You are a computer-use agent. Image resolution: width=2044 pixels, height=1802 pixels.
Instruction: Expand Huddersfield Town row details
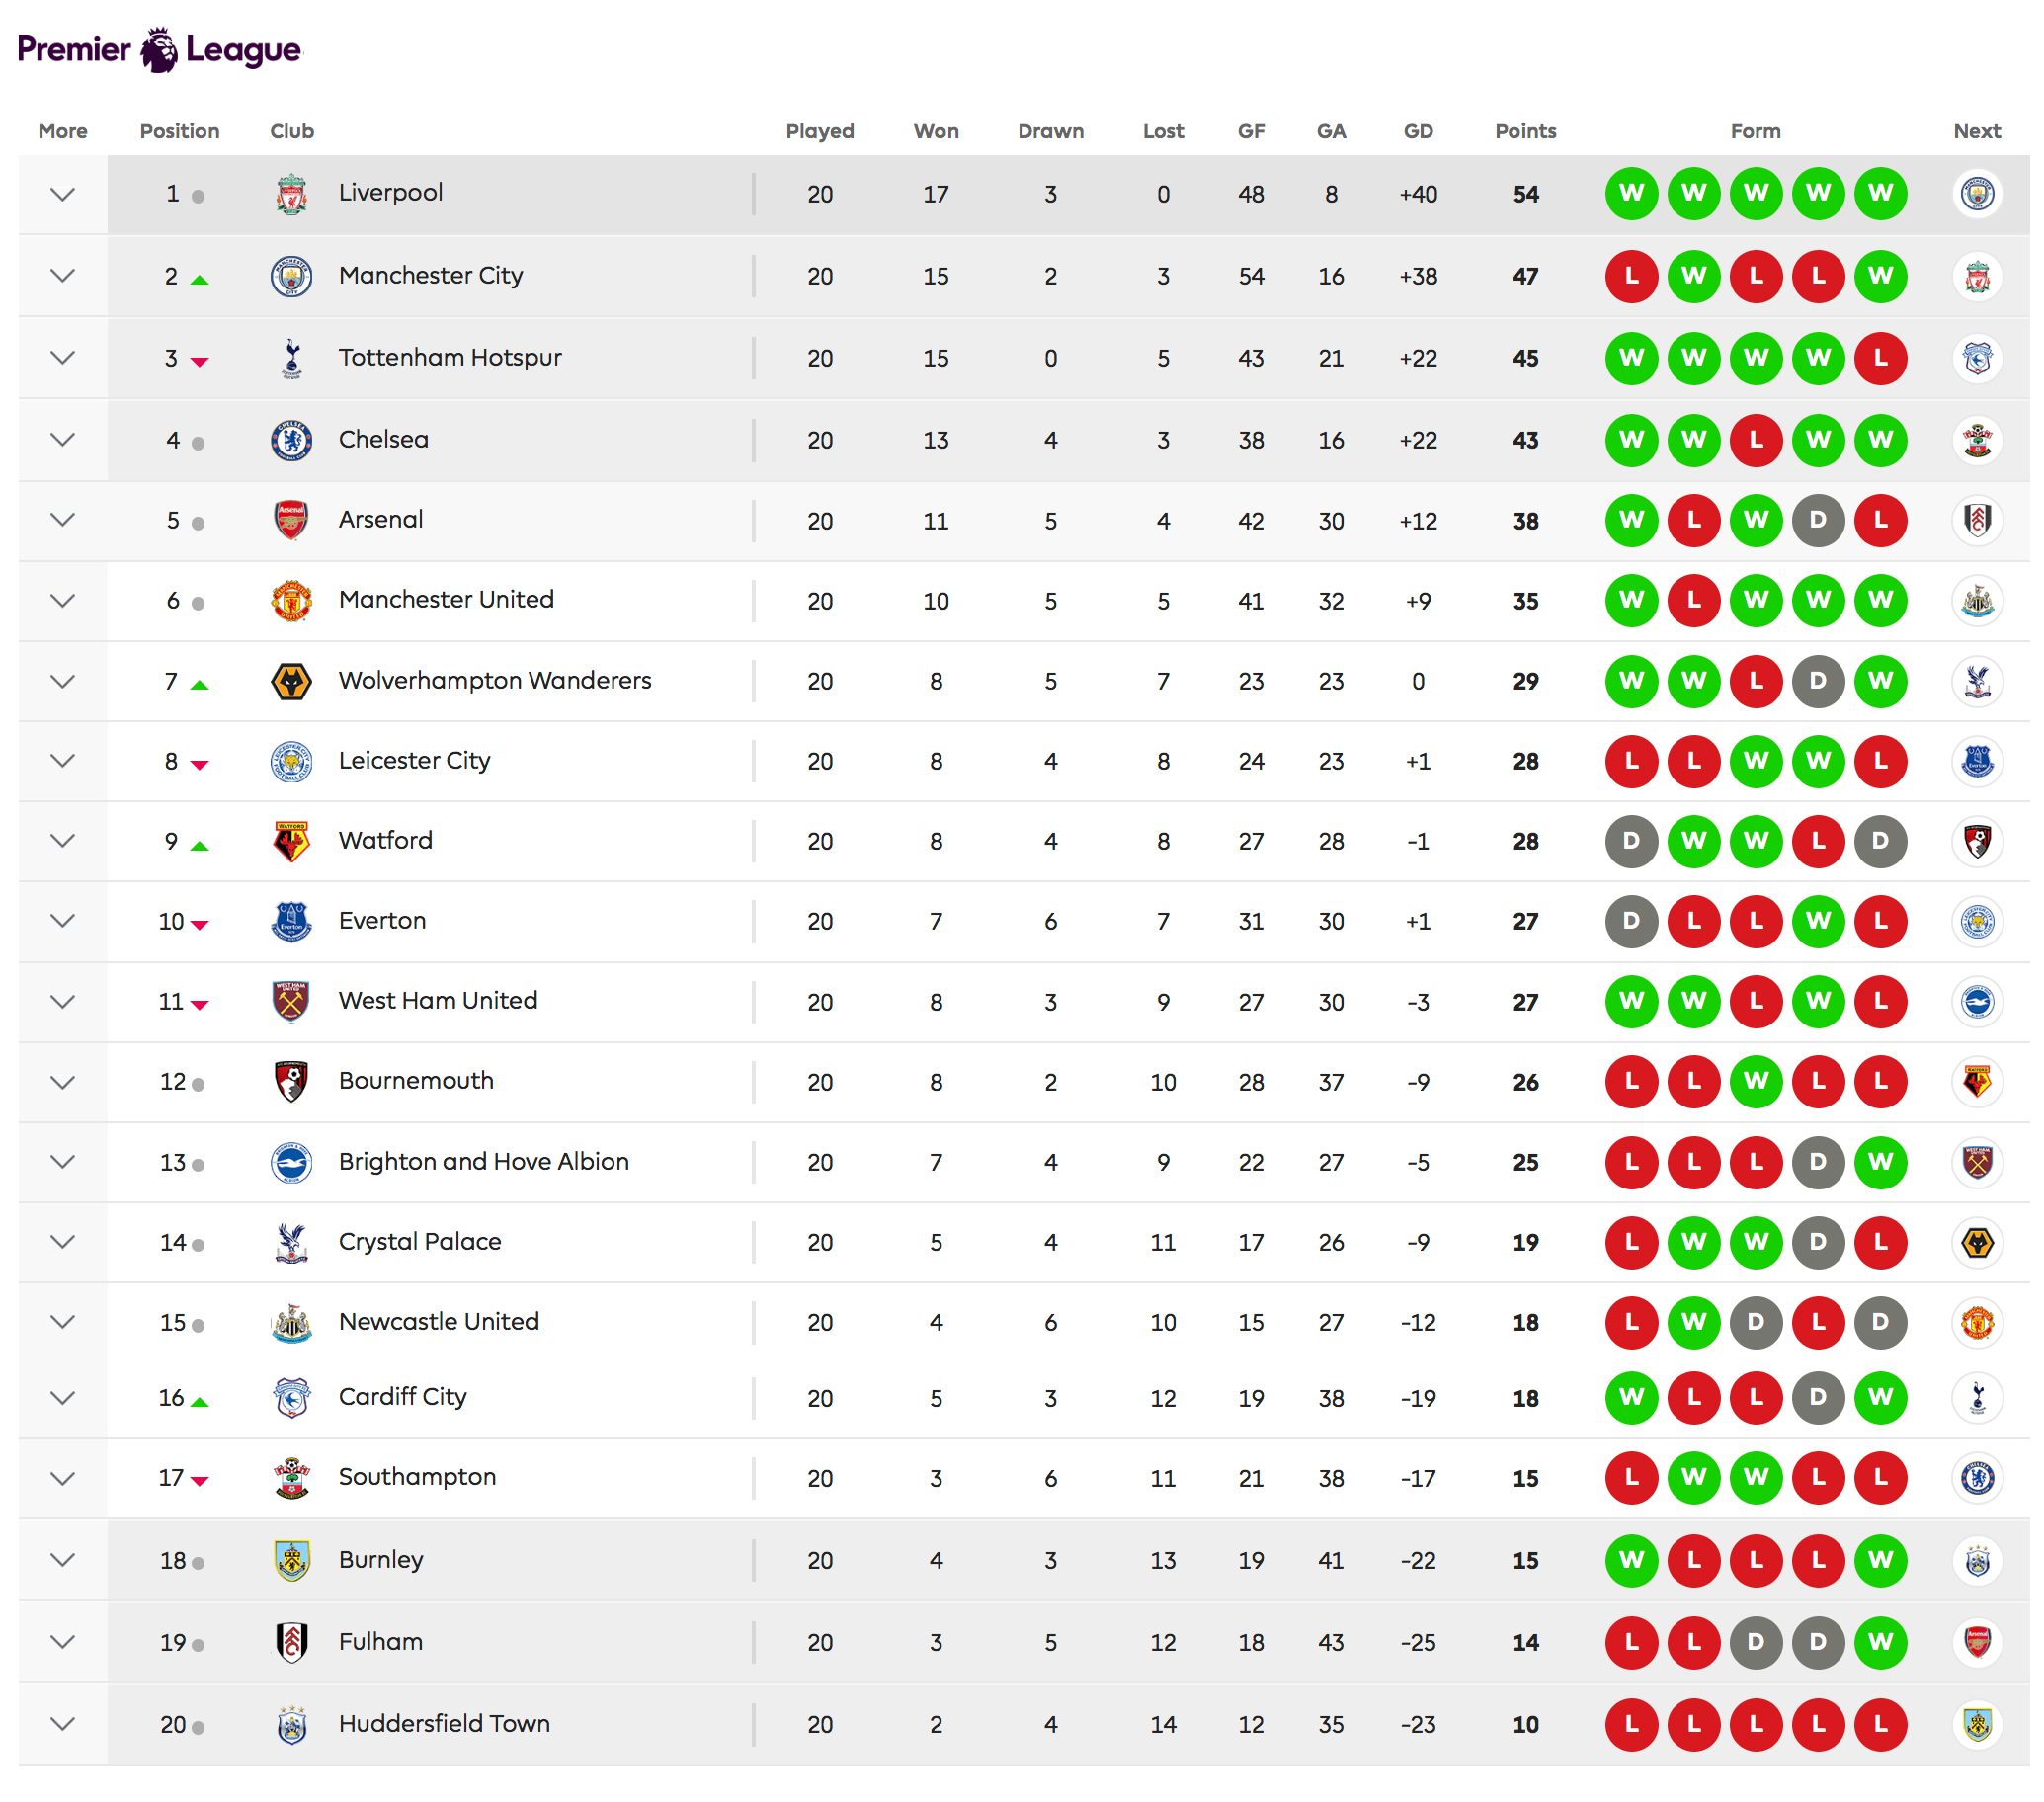[63, 1724]
